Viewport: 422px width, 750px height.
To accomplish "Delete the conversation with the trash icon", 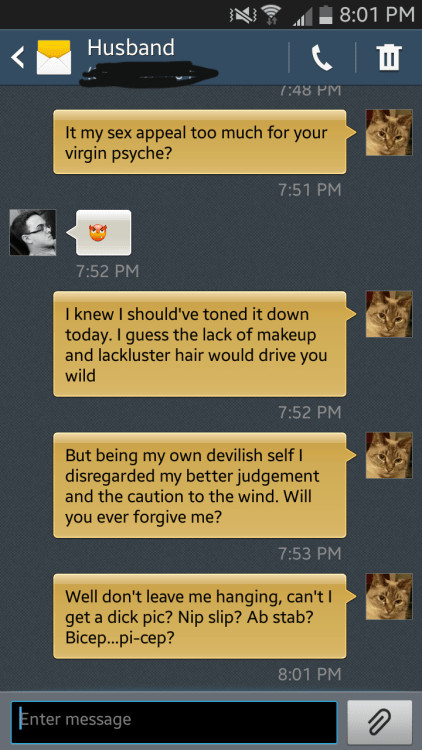I will click(x=389, y=57).
